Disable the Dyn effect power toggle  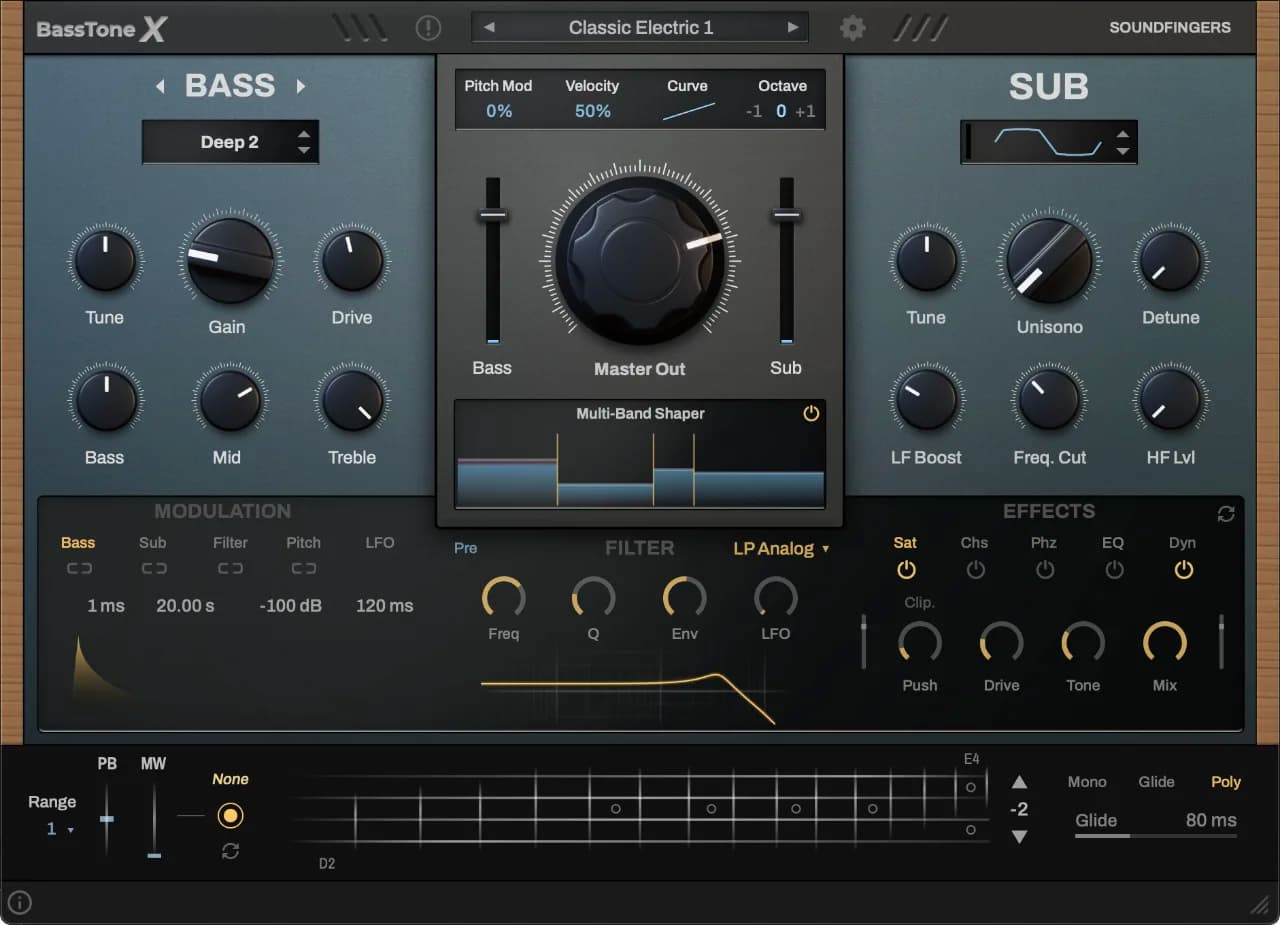(1183, 570)
